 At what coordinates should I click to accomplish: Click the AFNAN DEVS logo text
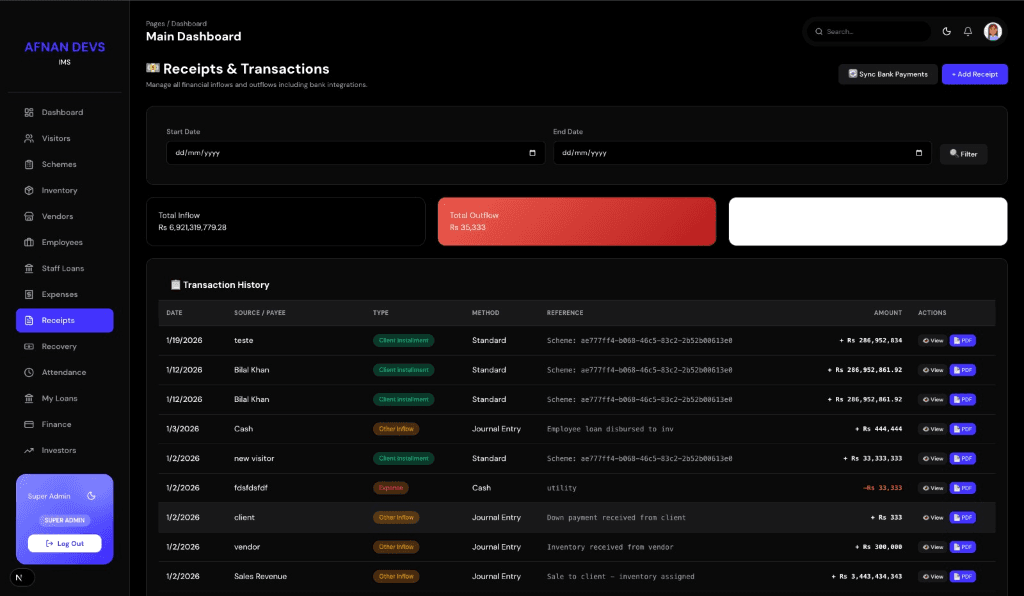[x=65, y=47]
